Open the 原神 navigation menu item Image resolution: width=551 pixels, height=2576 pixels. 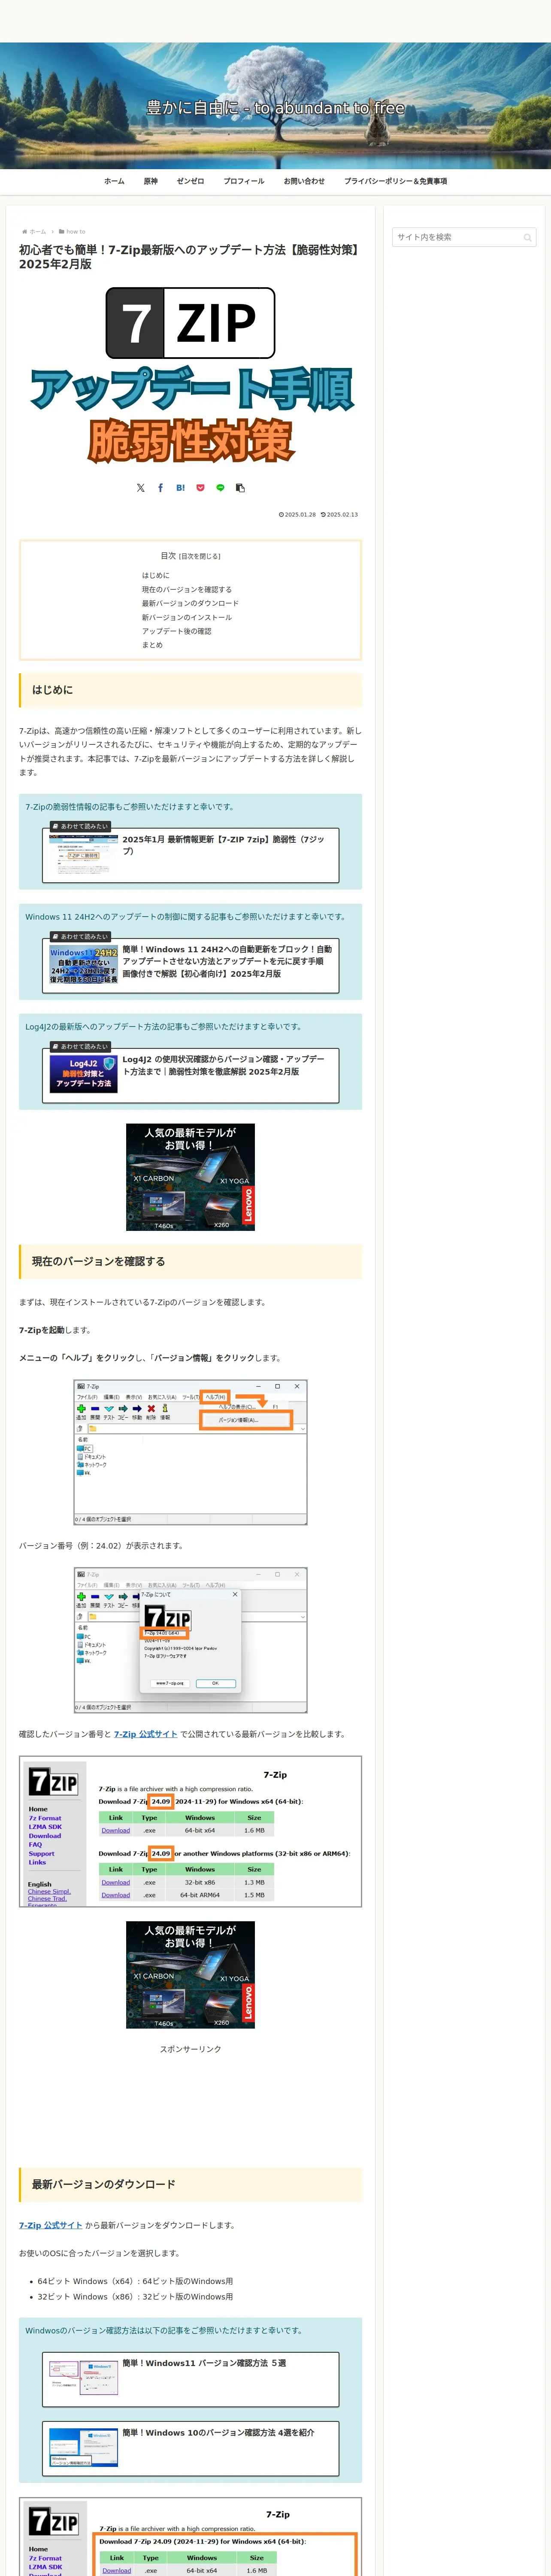coord(151,181)
